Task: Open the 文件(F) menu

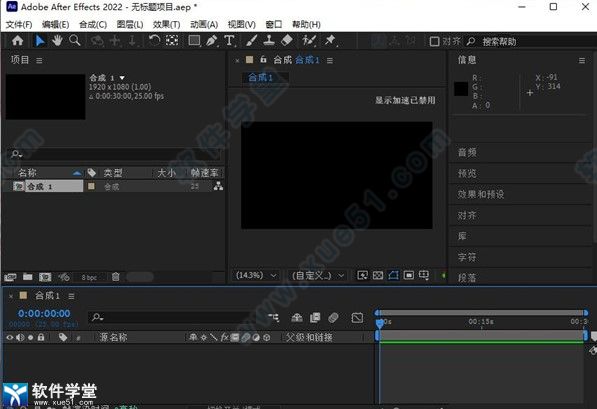Action: tap(19, 24)
